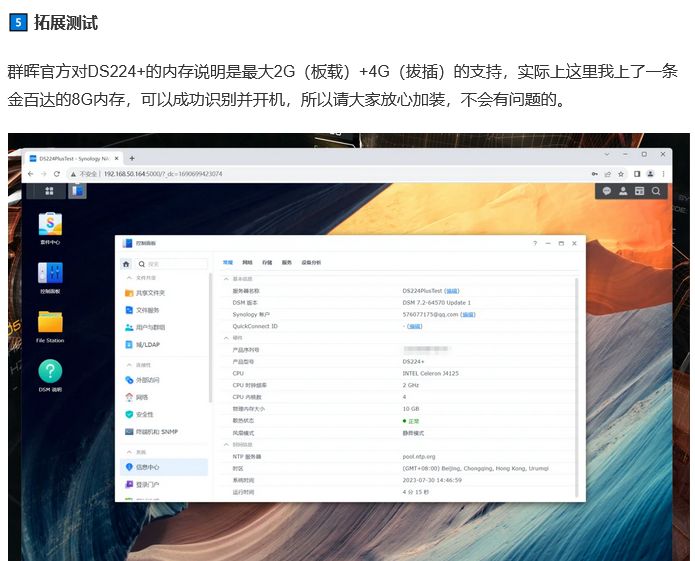This screenshot has width=695, height=561.
Task: Open the browser profile avatar icon
Action: point(650,174)
